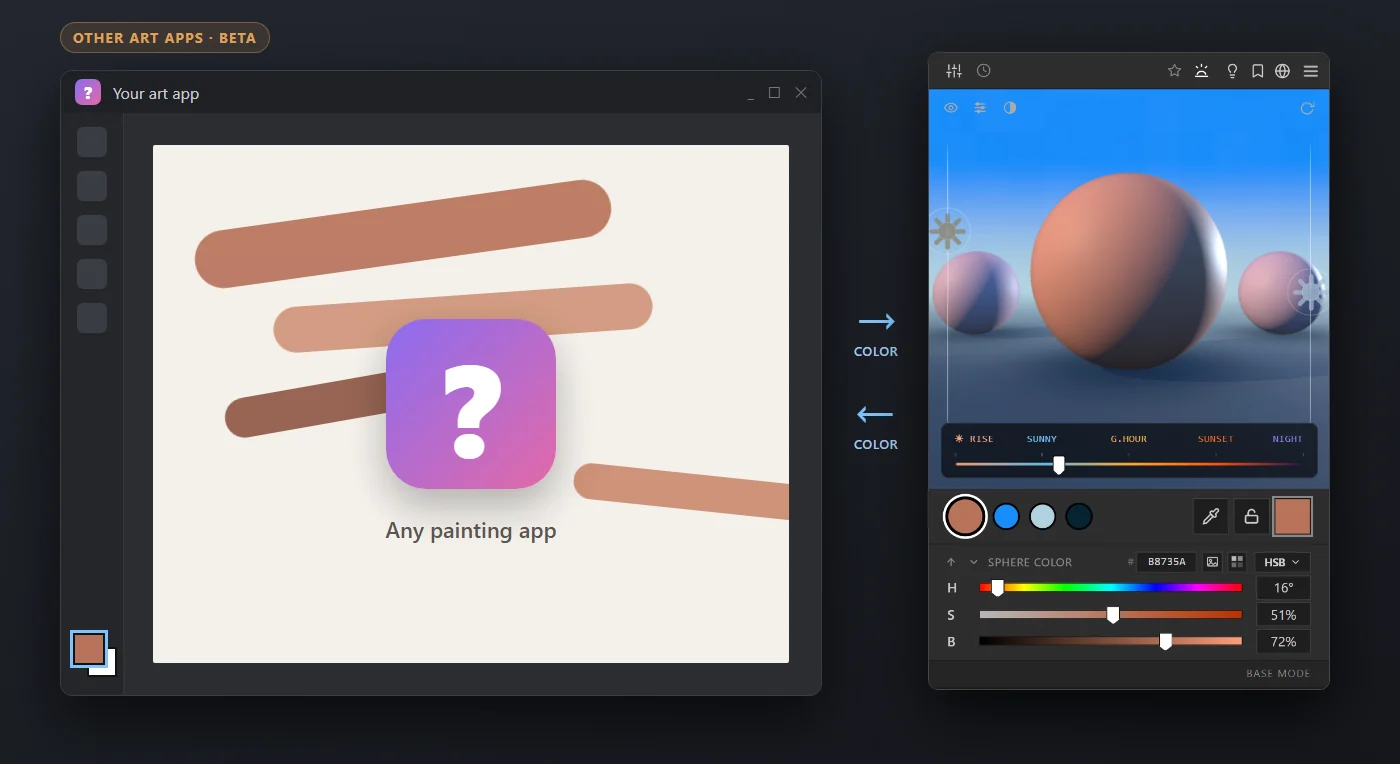
Task: Click the Other Art Apps · Beta badge
Action: [x=165, y=38]
